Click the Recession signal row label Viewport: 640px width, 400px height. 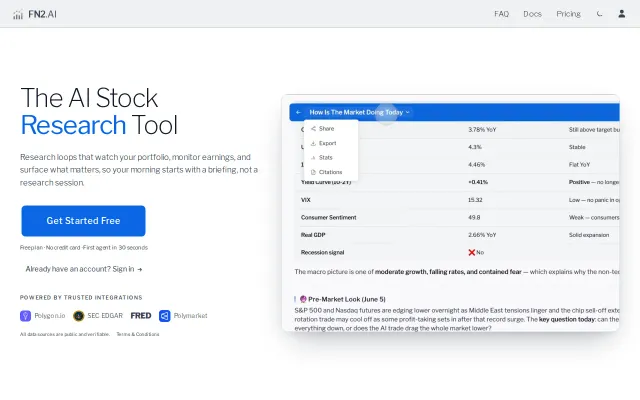[x=322, y=253]
